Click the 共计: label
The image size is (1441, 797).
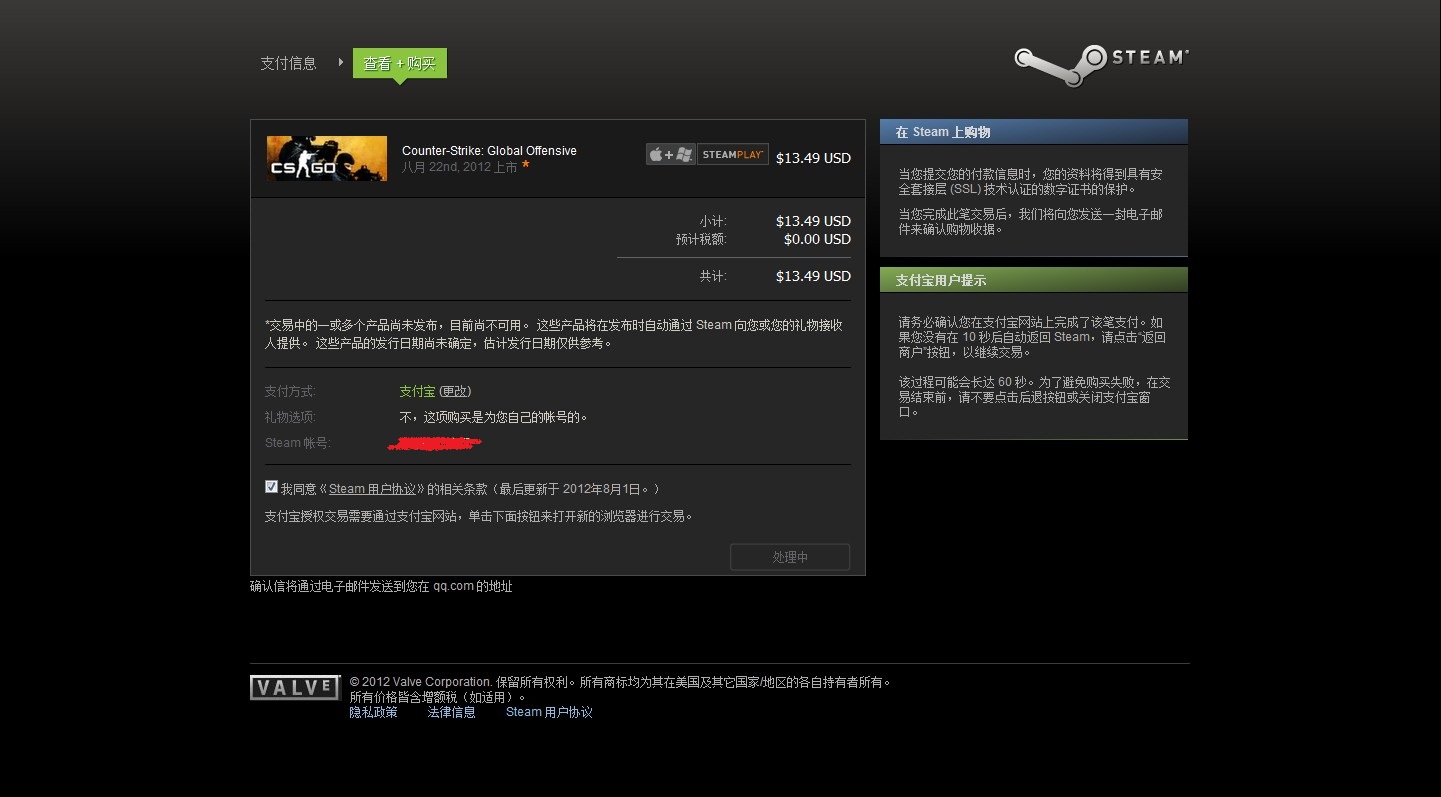[713, 276]
